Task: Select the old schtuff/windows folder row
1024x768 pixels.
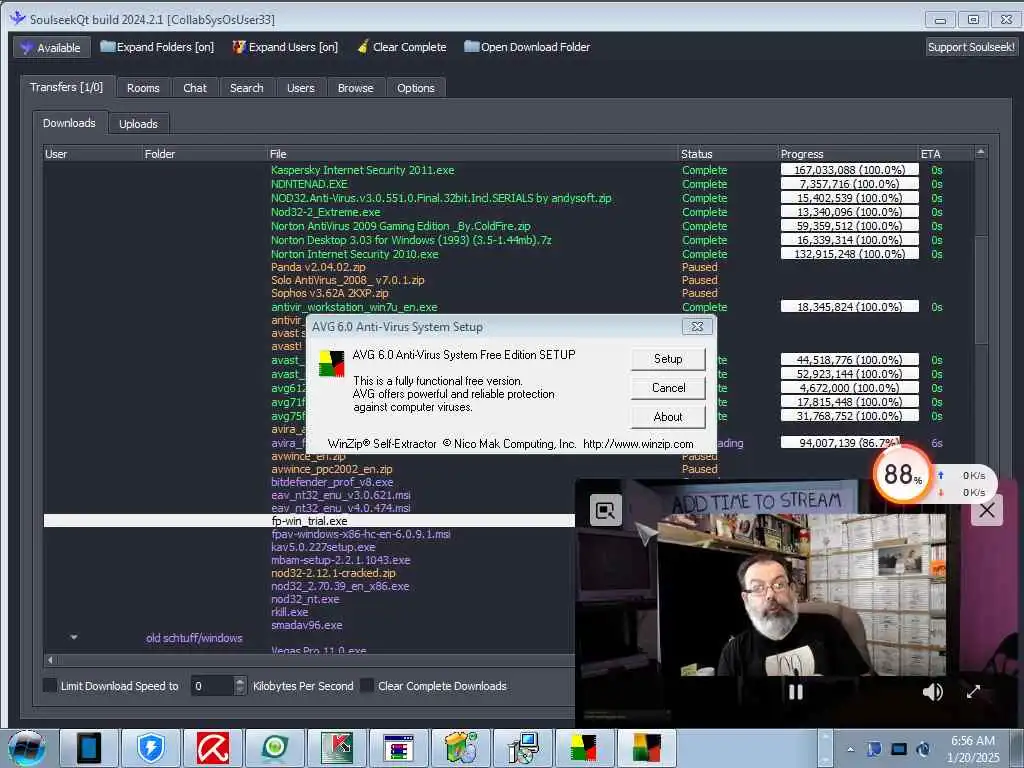Action: pyautogui.click(x=194, y=638)
